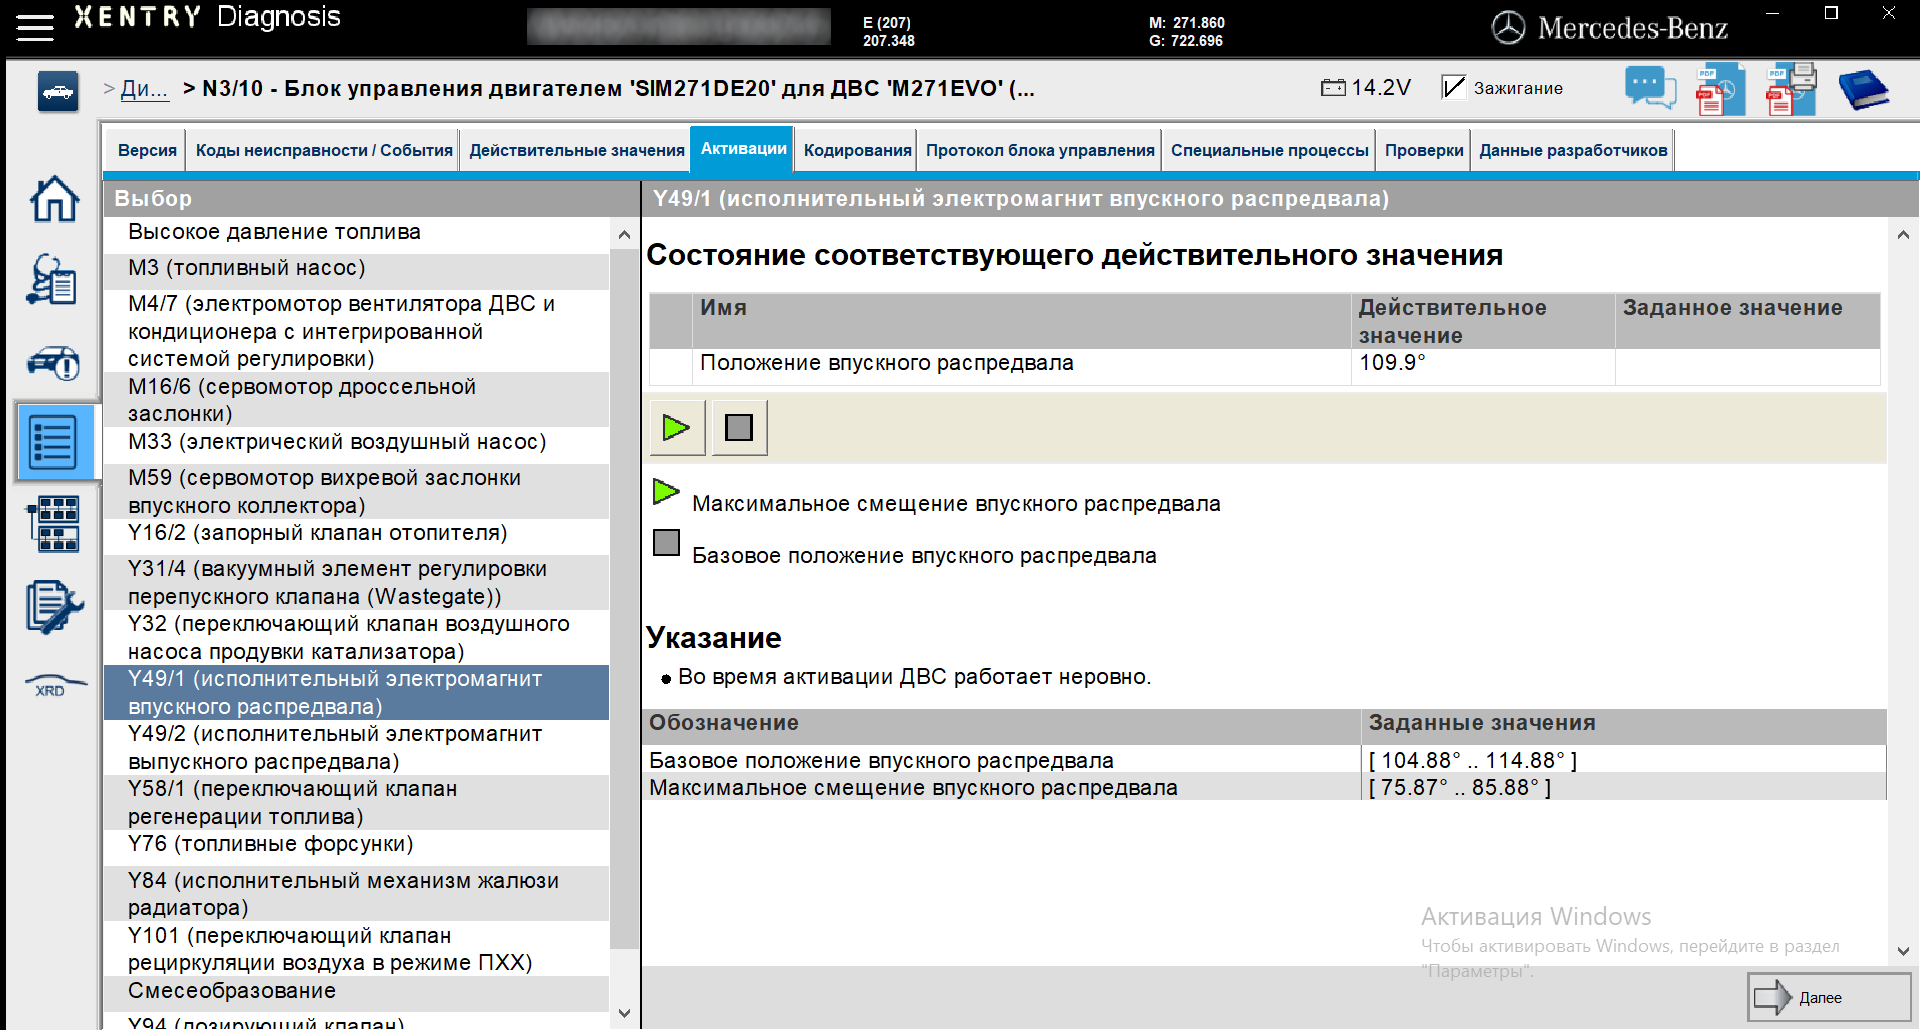
Task: Click Максимальное смещение row in lower table
Action: (1264, 787)
